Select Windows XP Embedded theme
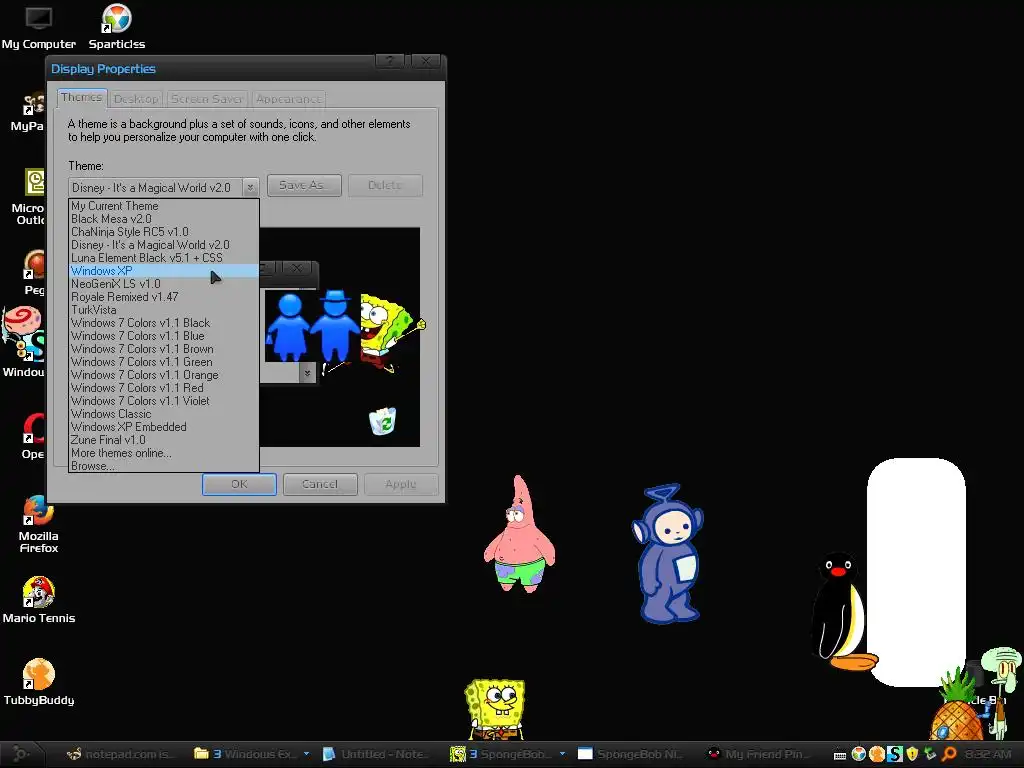Screen dimensions: 1024x768 163,427
